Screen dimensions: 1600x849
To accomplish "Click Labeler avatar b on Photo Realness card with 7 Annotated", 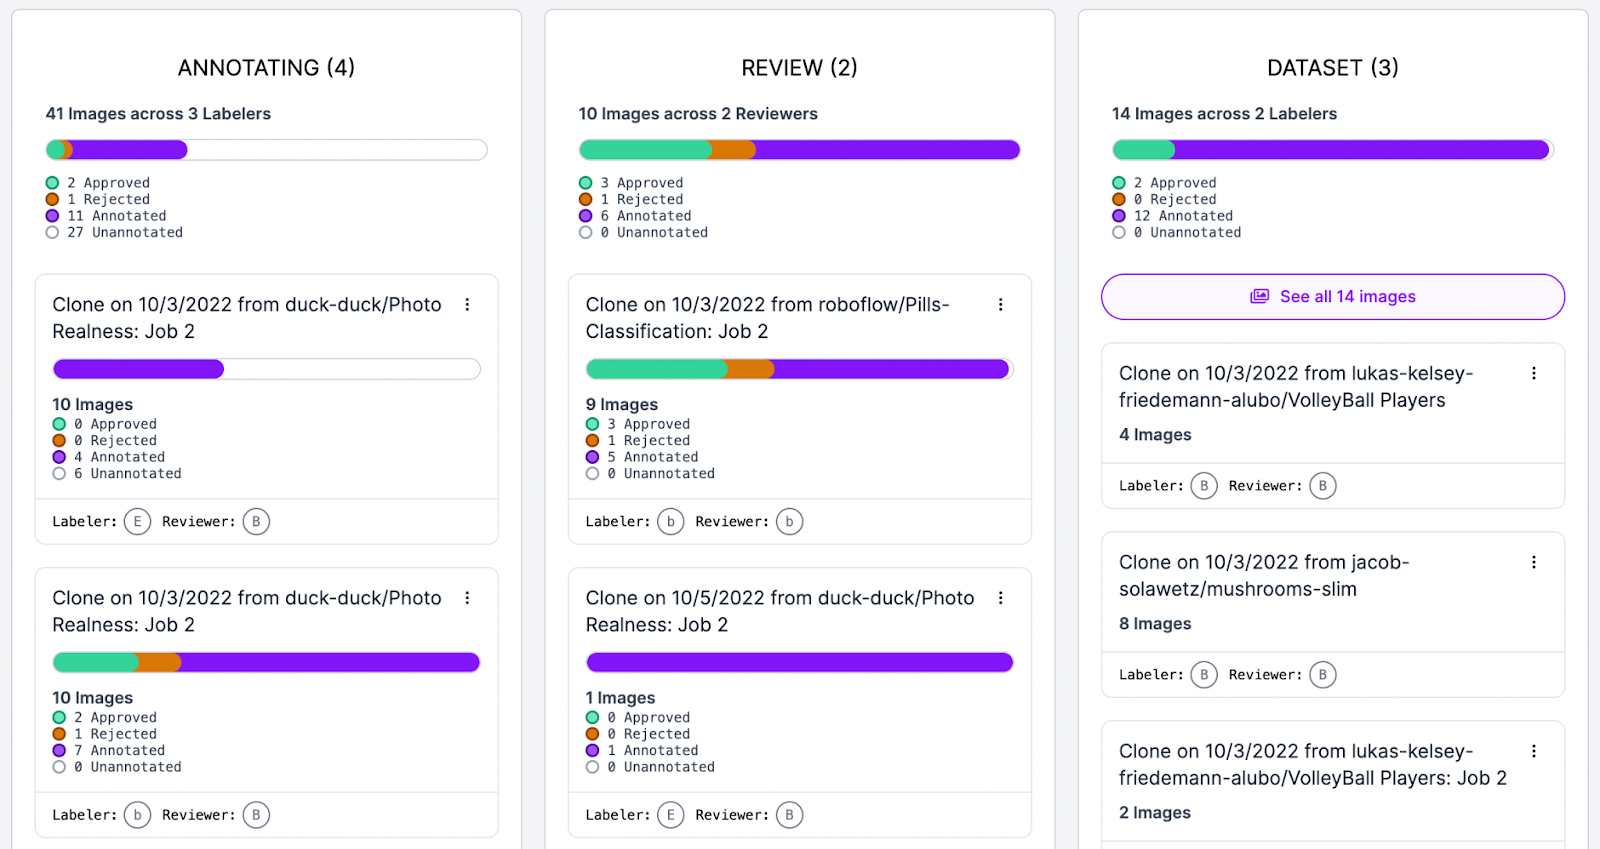I will (137, 815).
